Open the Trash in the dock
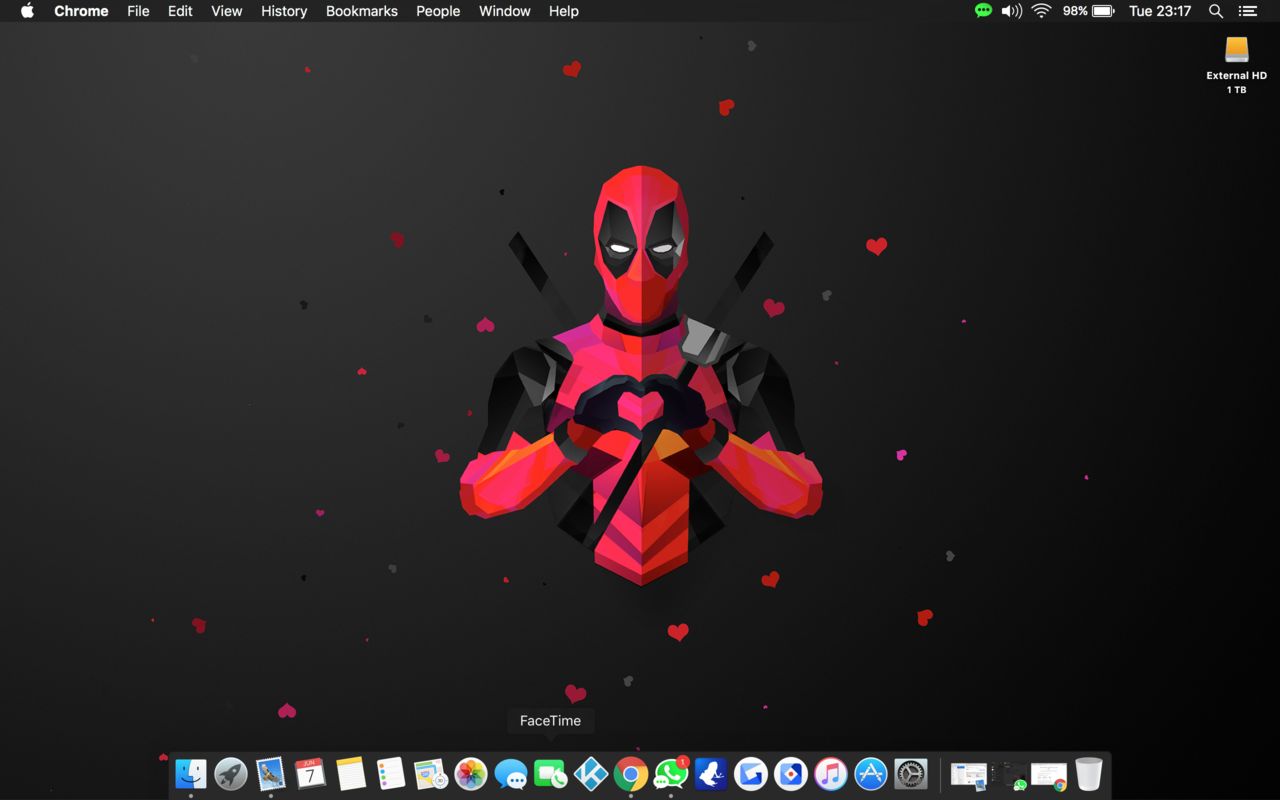This screenshot has height=800, width=1280. point(1089,773)
